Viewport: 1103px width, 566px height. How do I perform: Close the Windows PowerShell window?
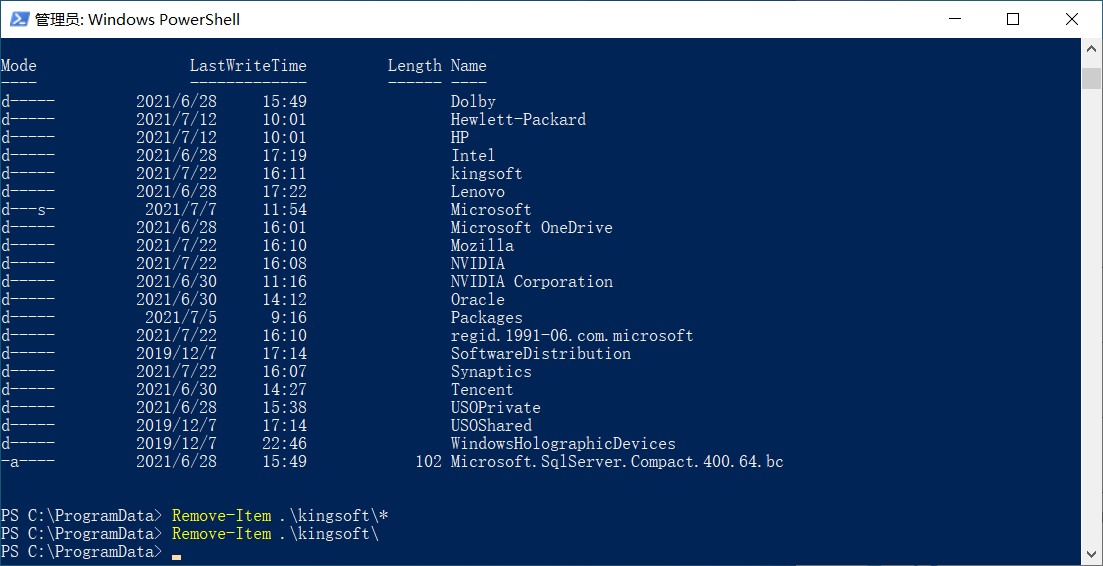[x=1072, y=19]
